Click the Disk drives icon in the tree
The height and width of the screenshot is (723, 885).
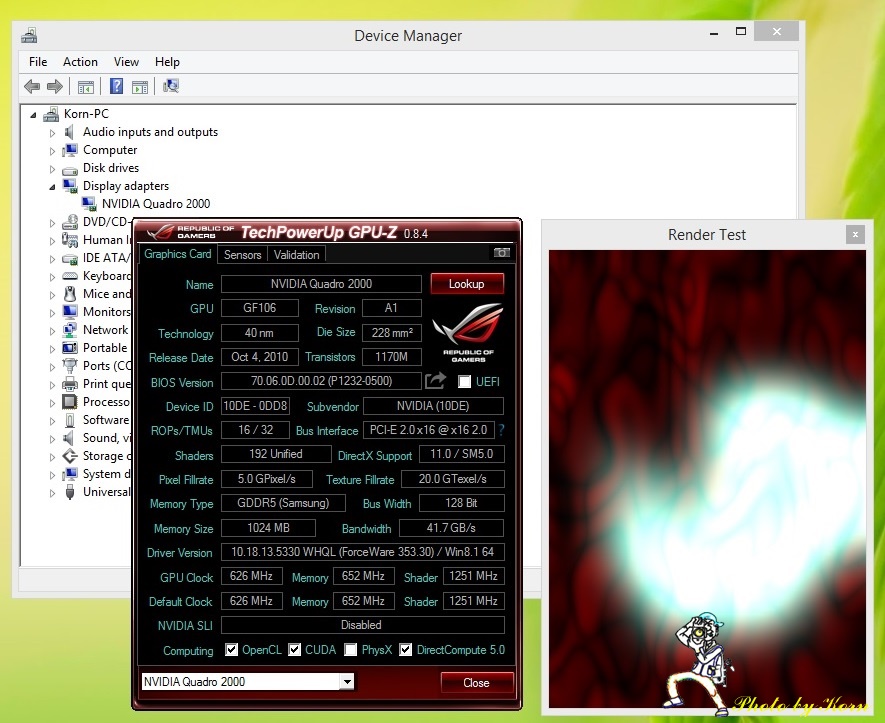[x=69, y=169]
